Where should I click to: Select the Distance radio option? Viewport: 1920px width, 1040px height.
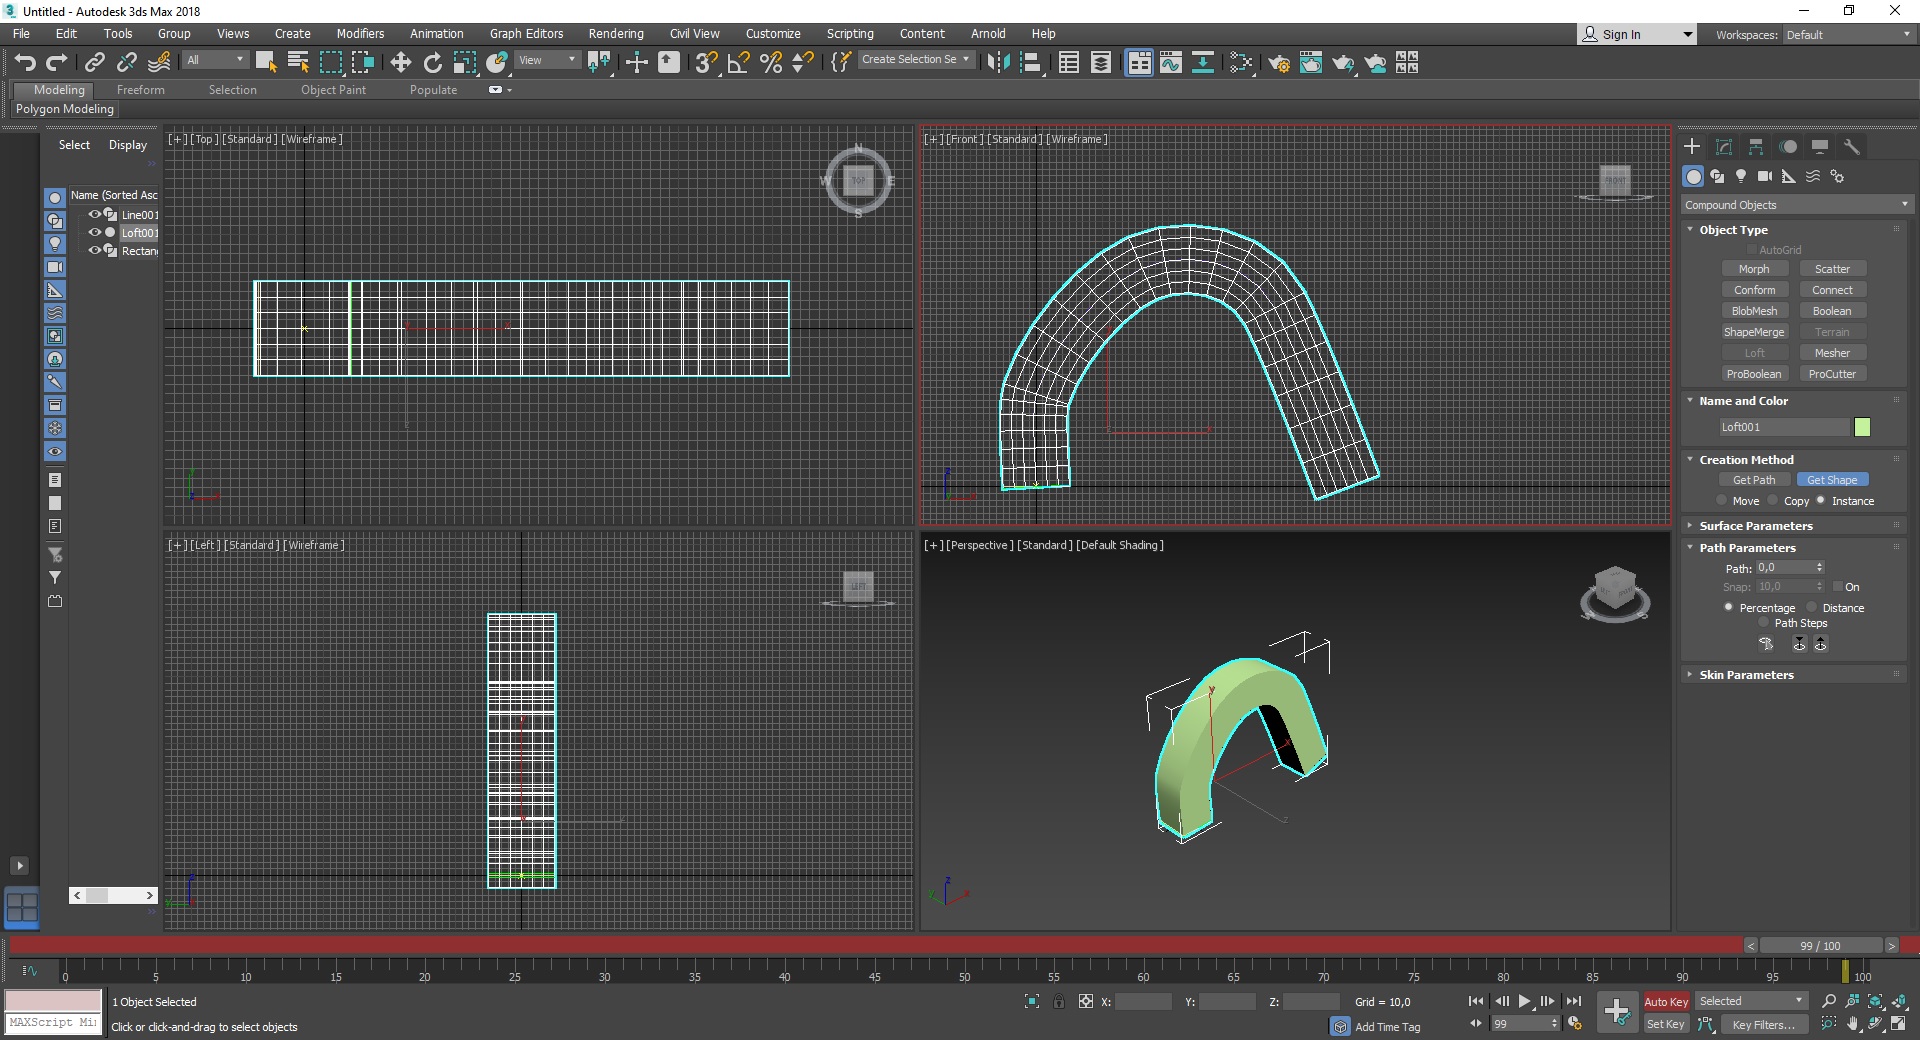click(x=1811, y=608)
